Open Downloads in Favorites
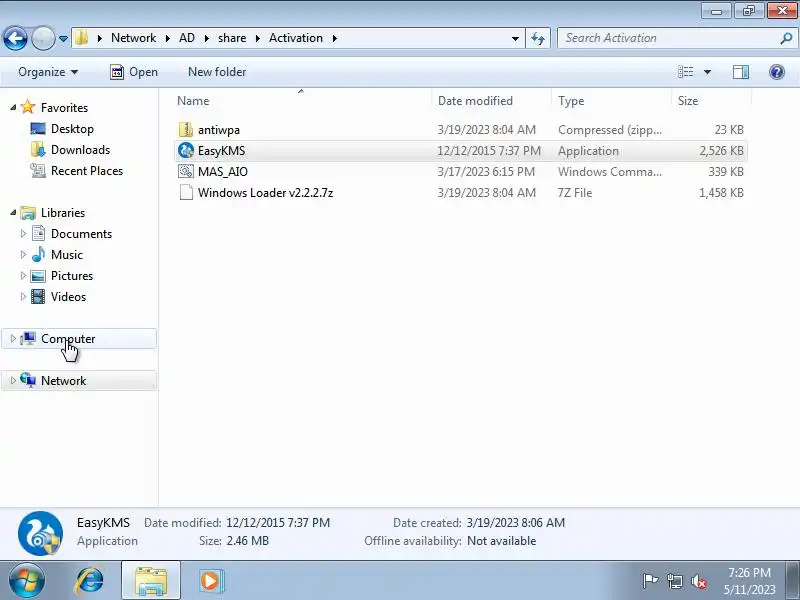The image size is (800, 600). coord(80,149)
